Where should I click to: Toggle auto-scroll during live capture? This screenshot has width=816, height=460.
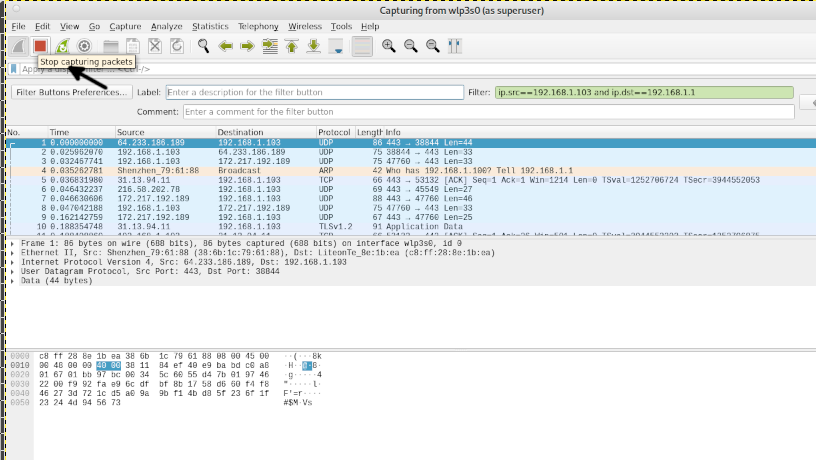pyautogui.click(x=337, y=46)
